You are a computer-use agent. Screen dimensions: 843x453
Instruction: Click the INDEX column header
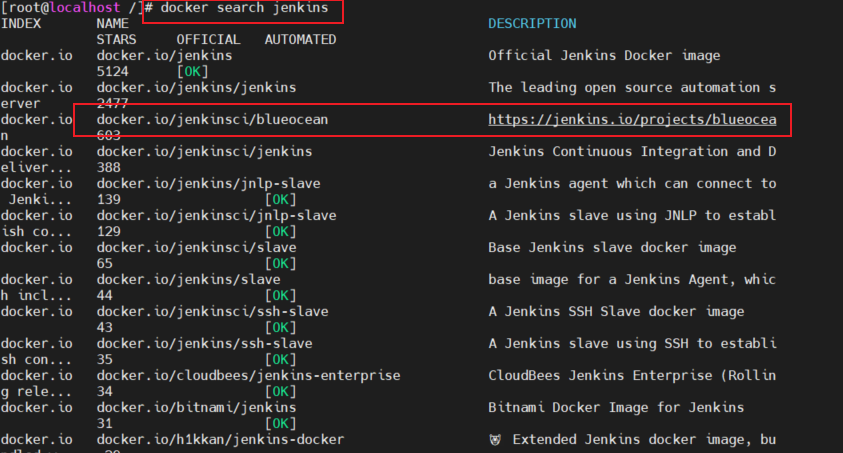(21, 24)
